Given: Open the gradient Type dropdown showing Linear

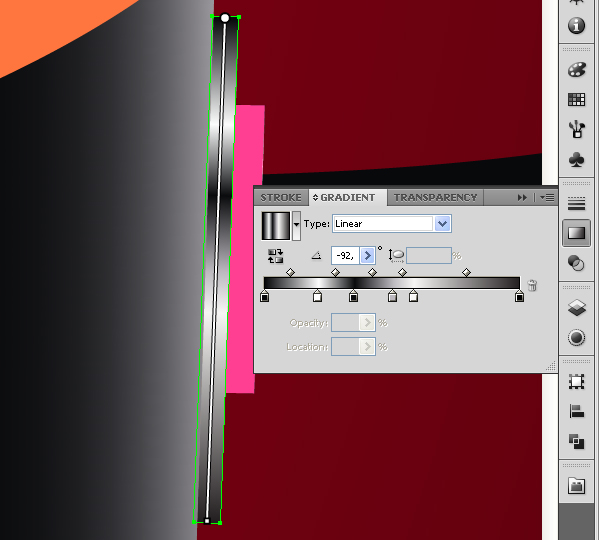Looking at the screenshot, I should 392,224.
